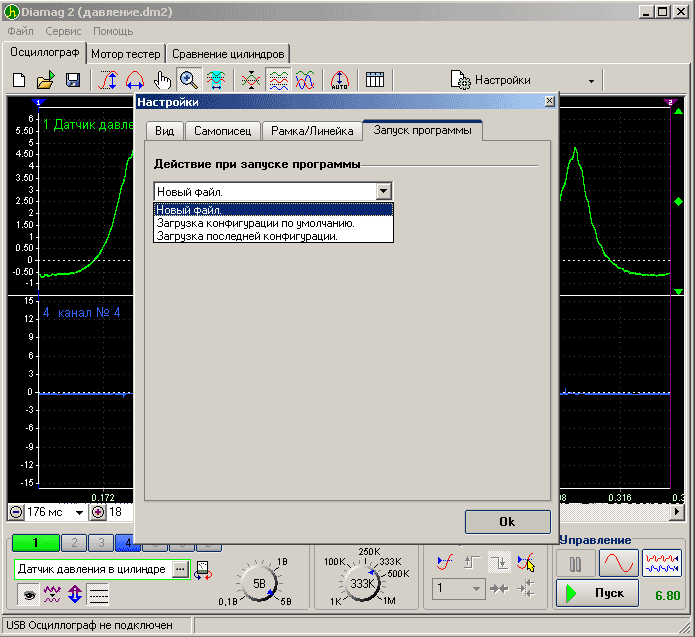The height and width of the screenshot is (637, 695).
Task: Choose 'Новый файл.' in the dropdown list
Action: click(273, 210)
